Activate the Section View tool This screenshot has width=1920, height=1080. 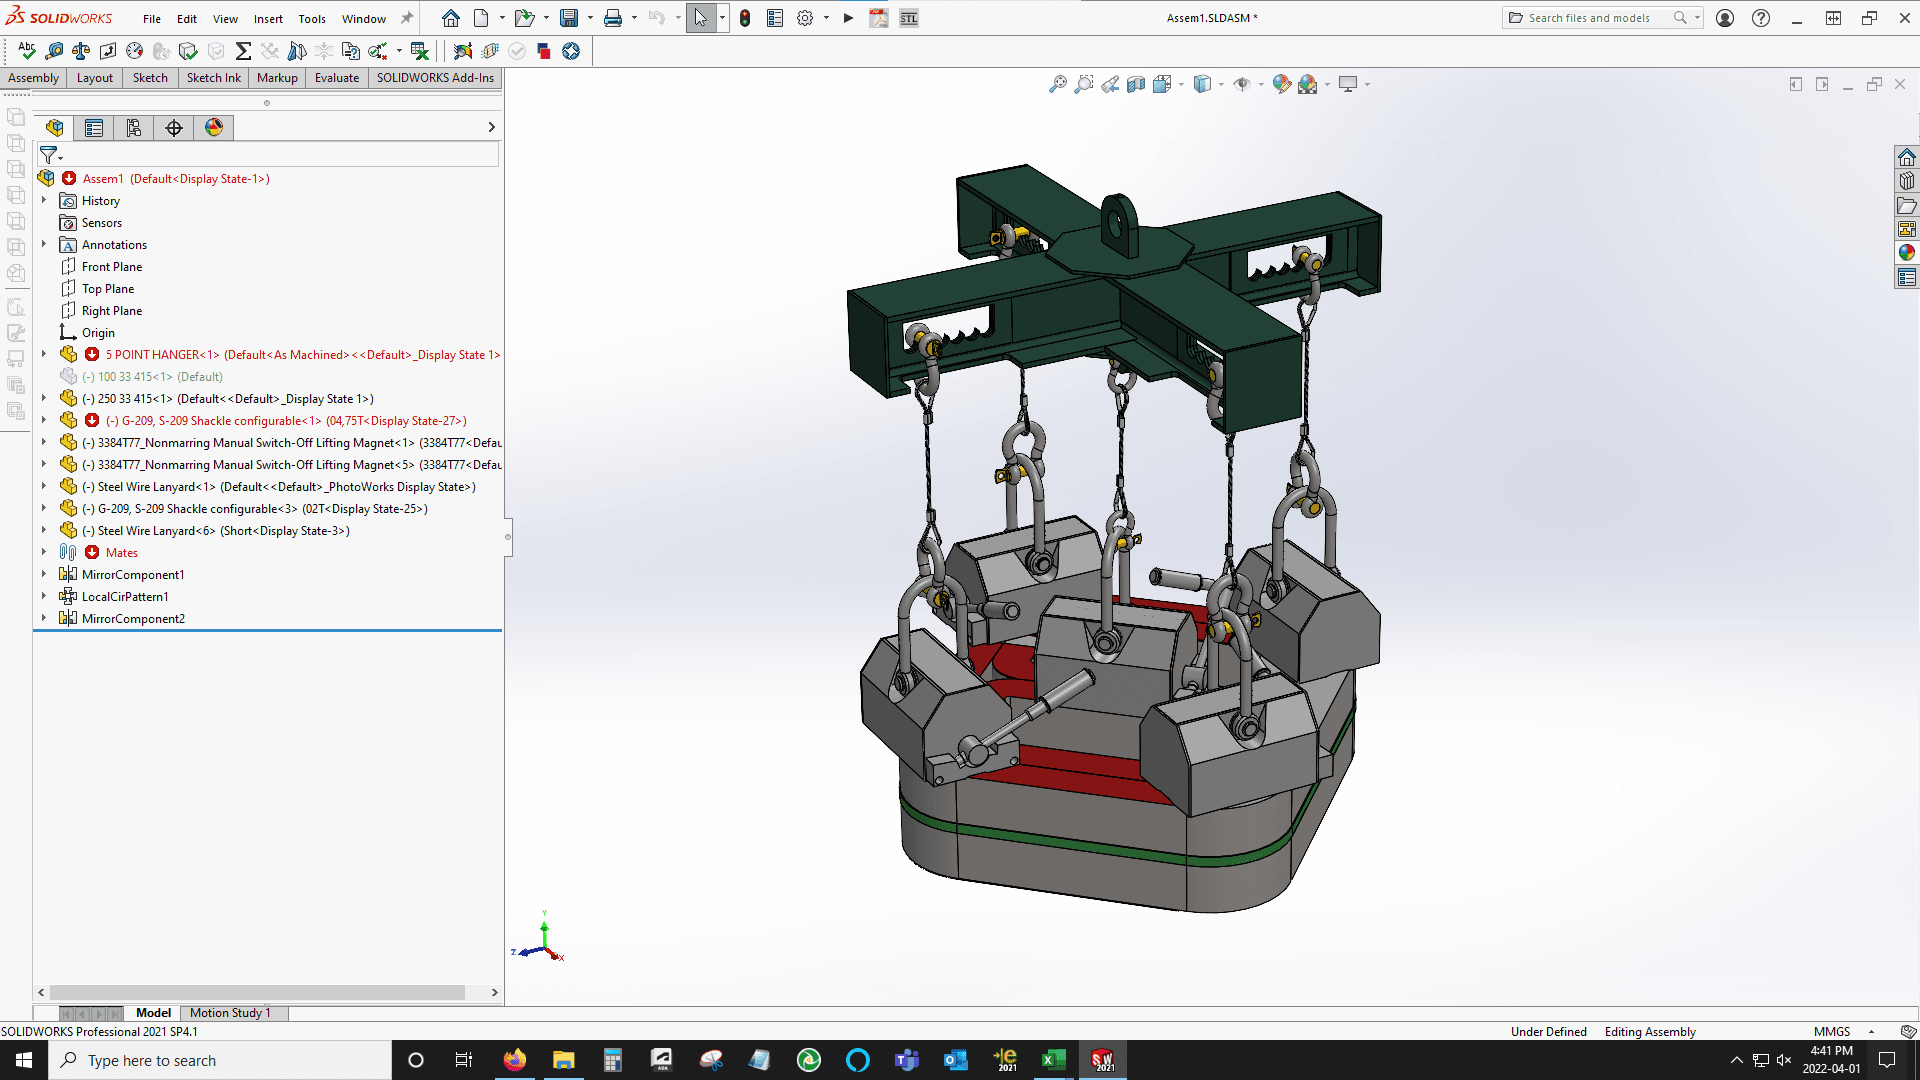pos(1136,84)
